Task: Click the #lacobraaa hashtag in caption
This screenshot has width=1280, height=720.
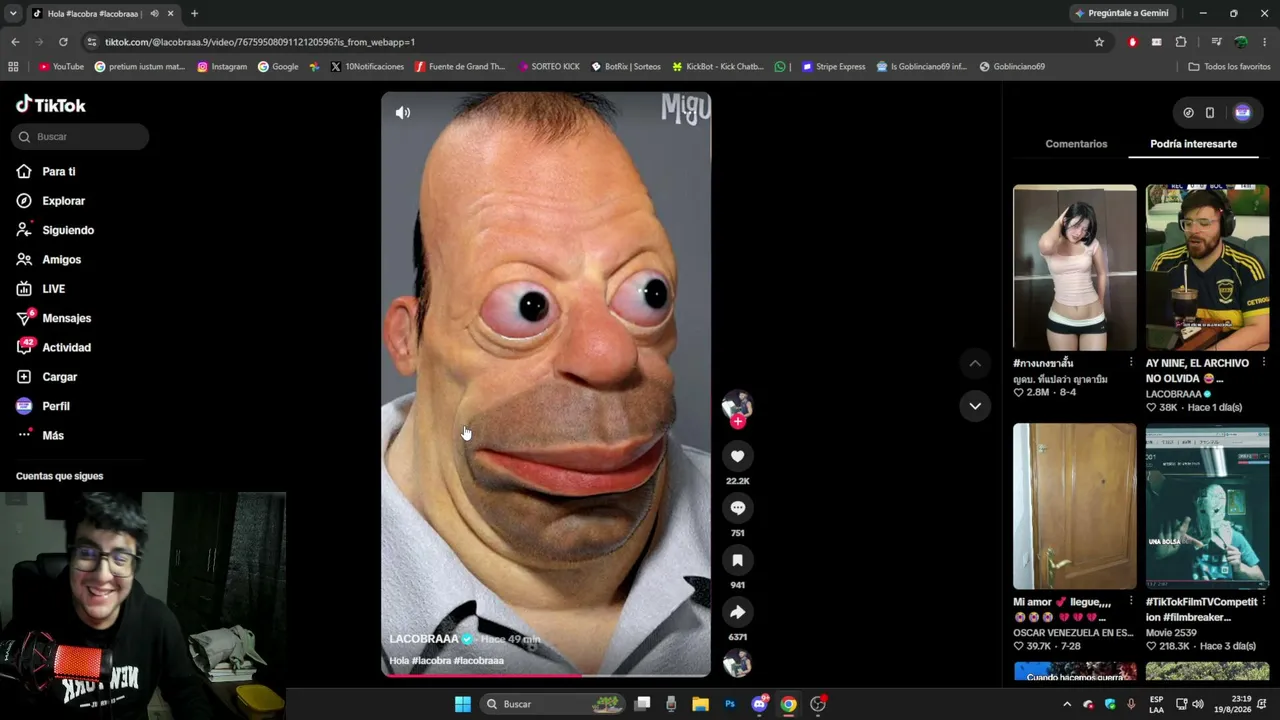Action: coord(479,661)
